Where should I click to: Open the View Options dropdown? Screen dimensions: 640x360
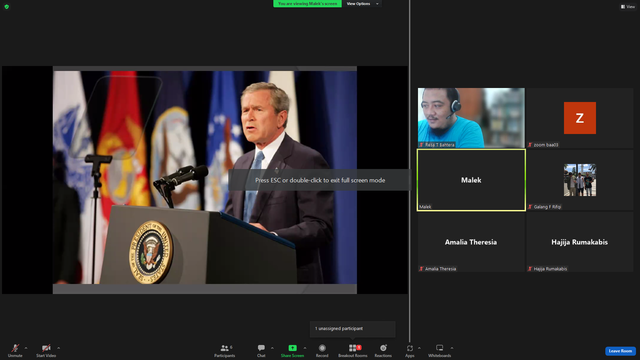point(362,4)
